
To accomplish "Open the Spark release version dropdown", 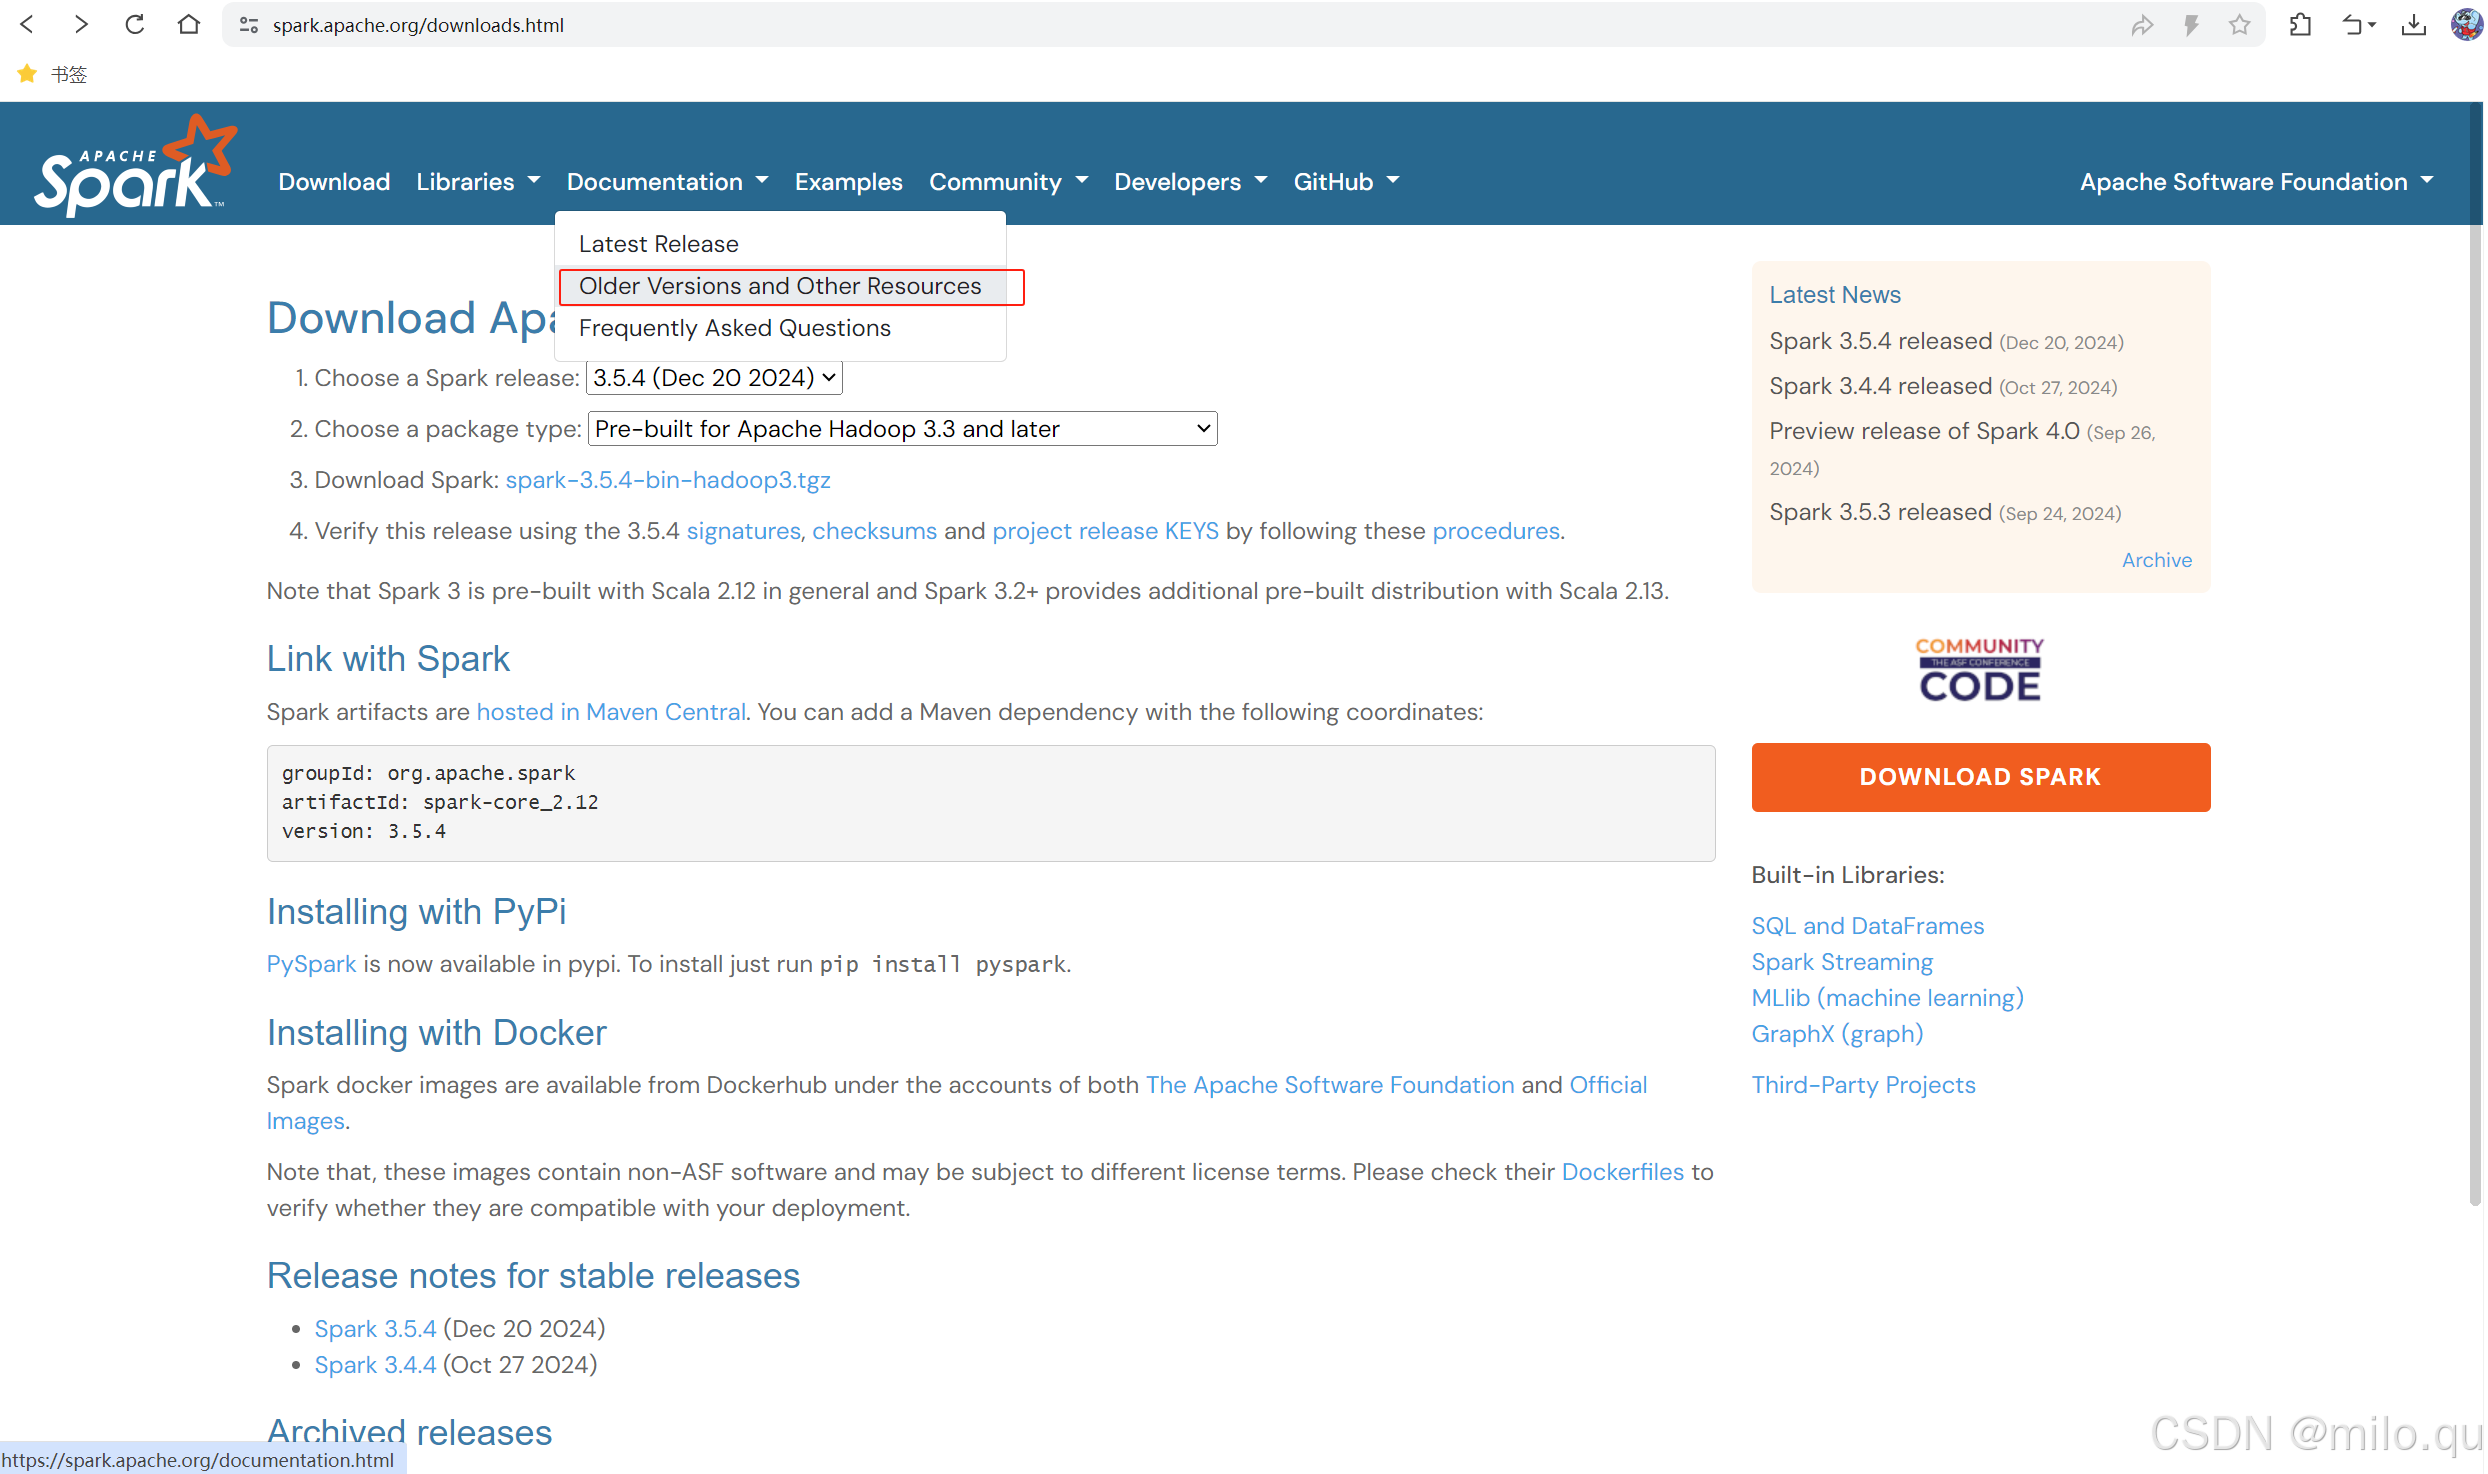I will (714, 378).
